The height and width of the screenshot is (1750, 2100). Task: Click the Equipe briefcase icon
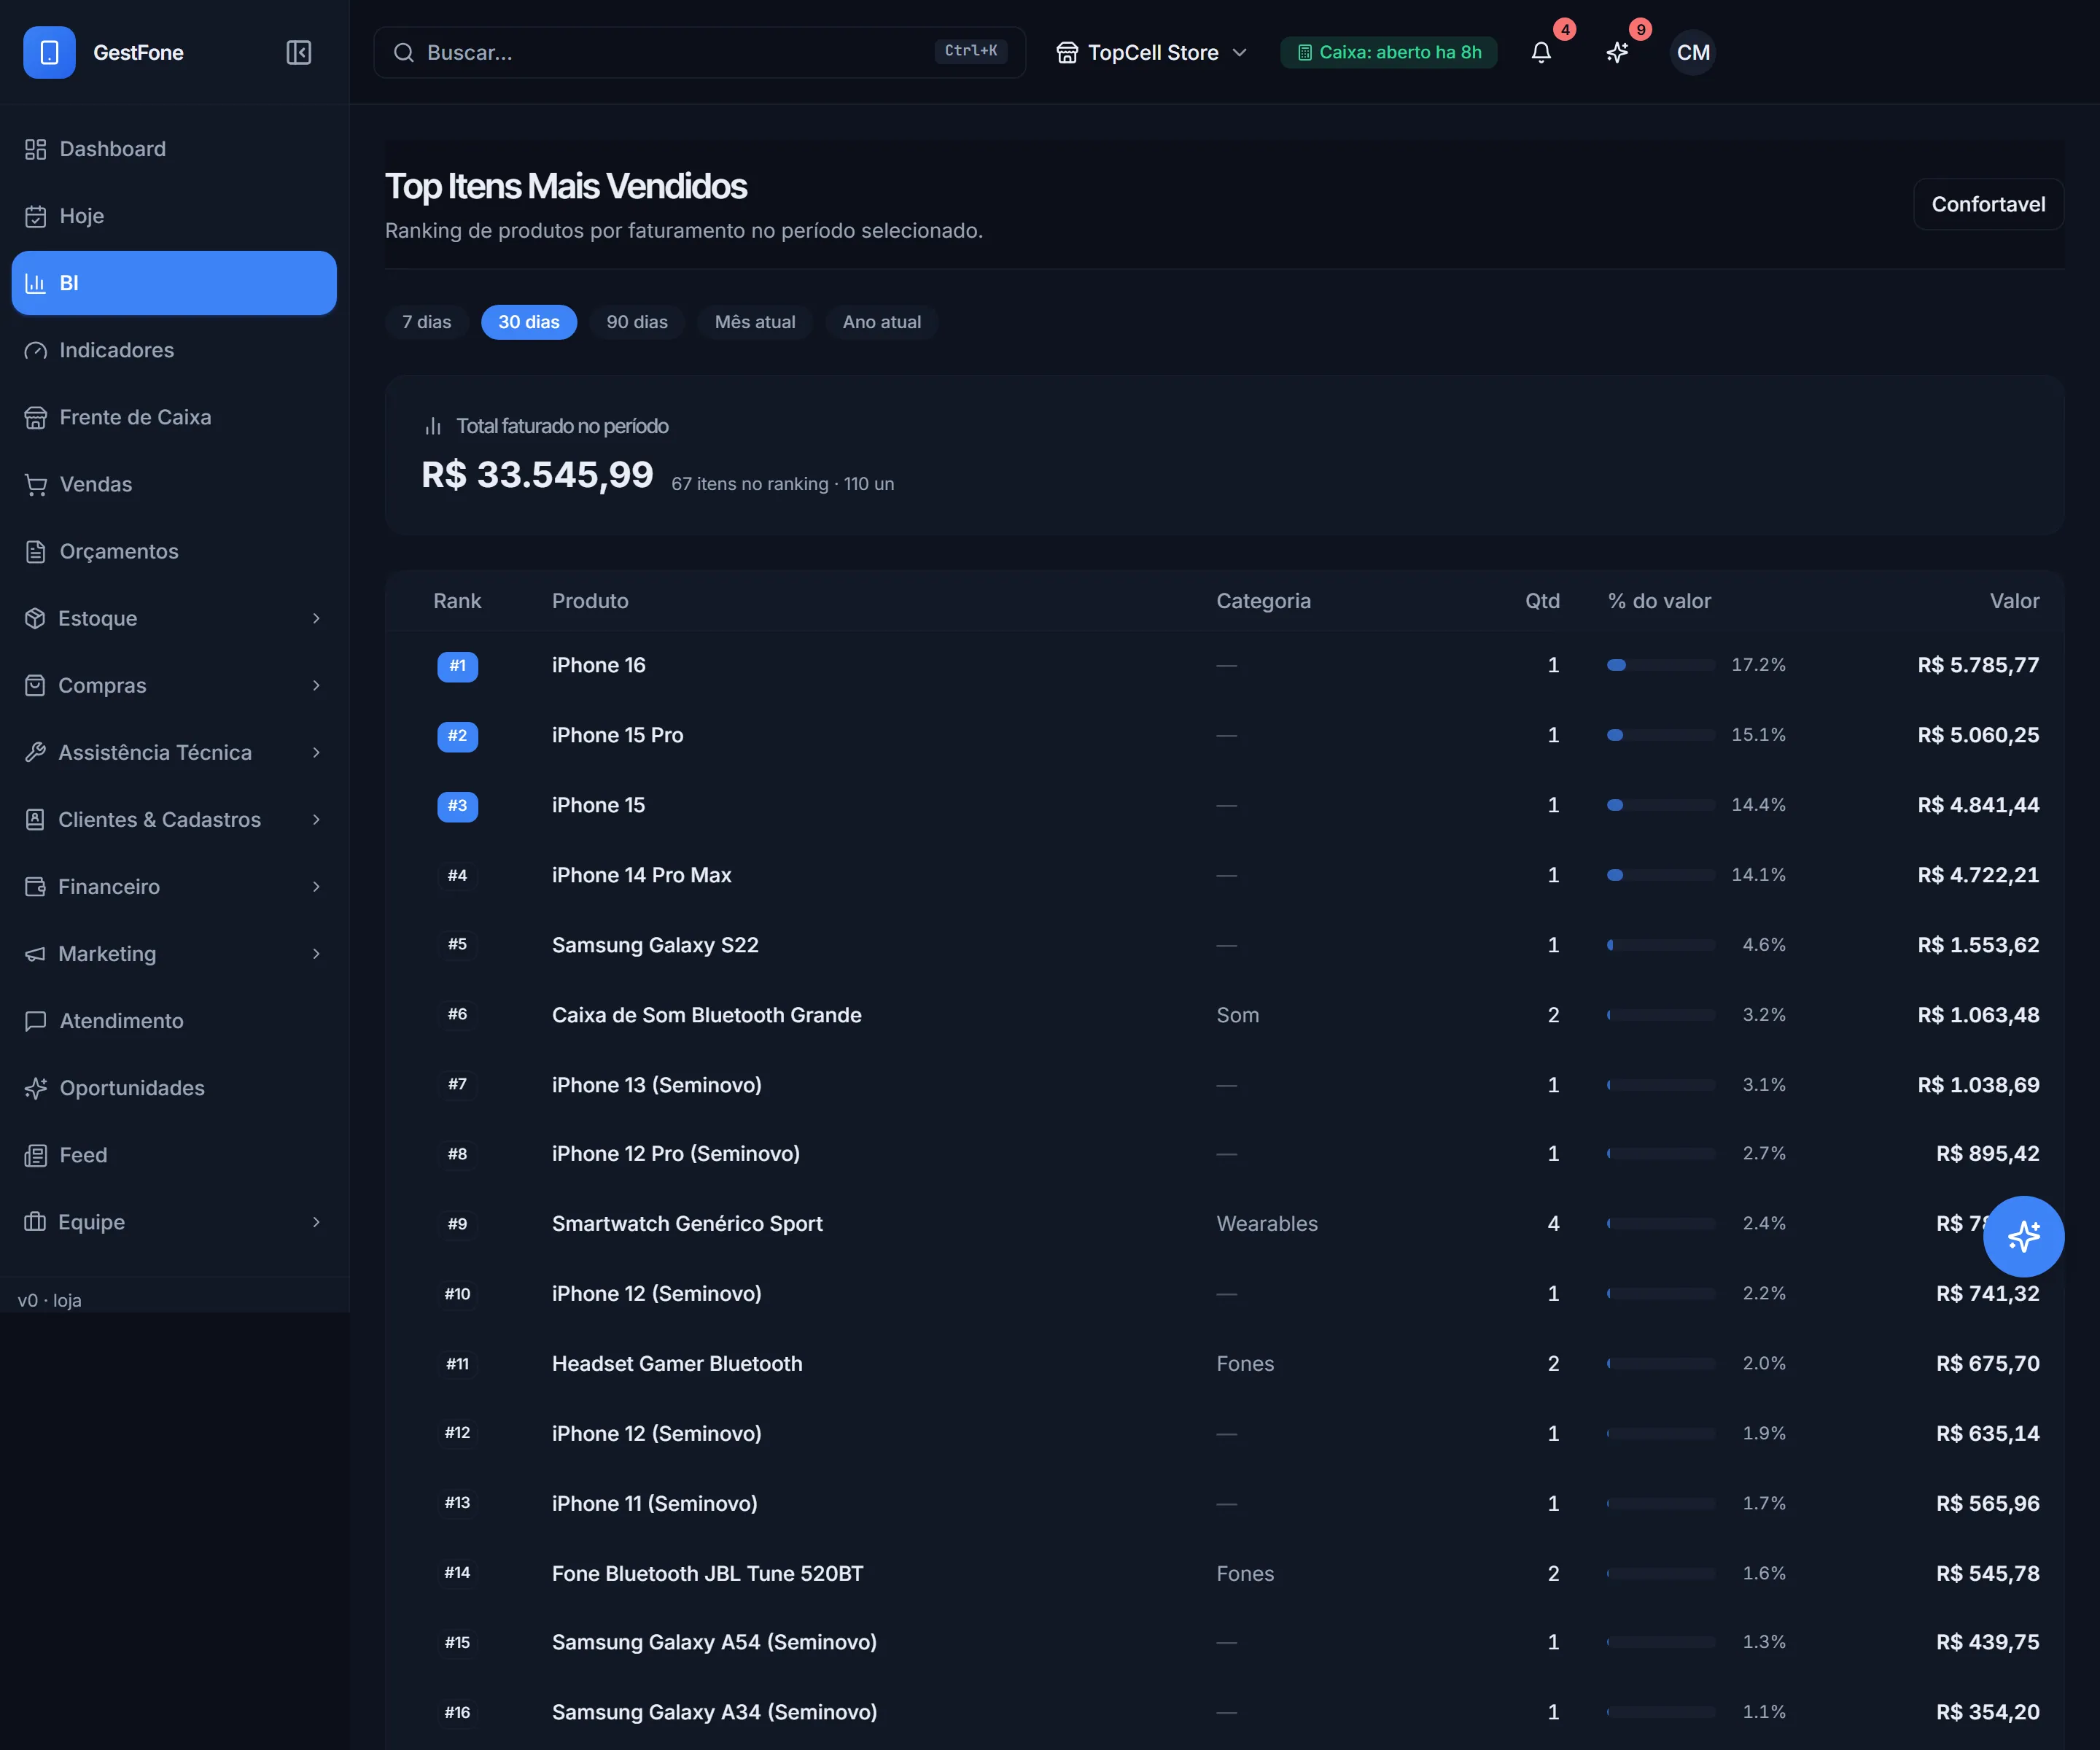[x=35, y=1222]
